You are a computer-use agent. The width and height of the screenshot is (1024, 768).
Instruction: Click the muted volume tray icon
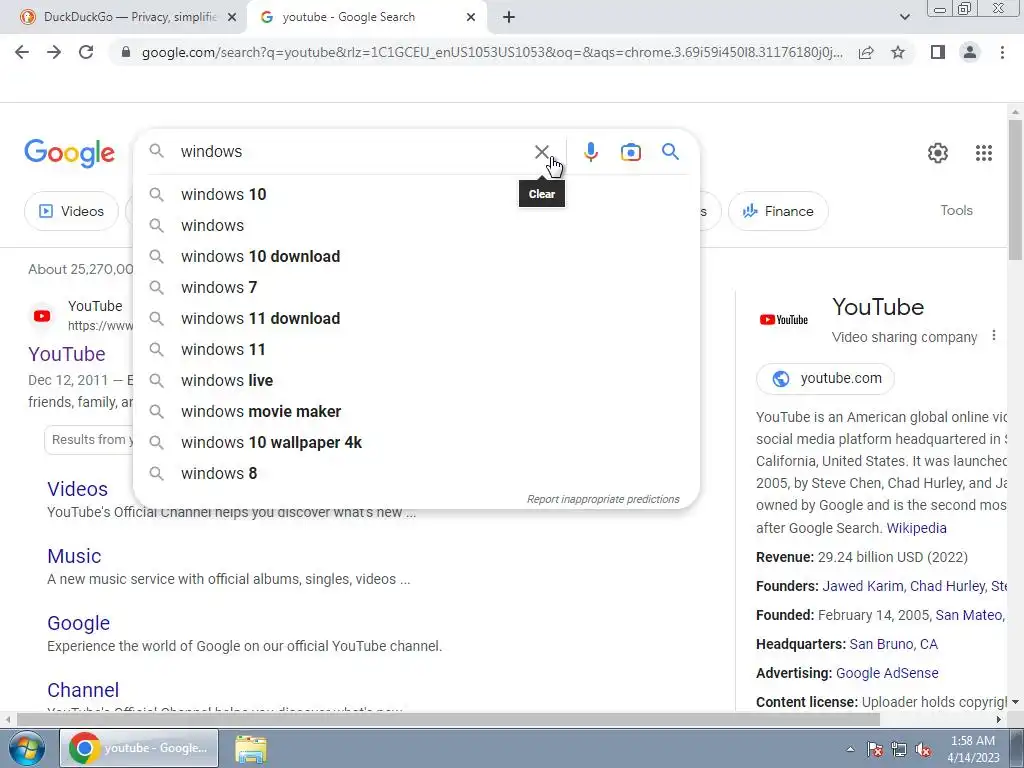pyautogui.click(x=923, y=750)
